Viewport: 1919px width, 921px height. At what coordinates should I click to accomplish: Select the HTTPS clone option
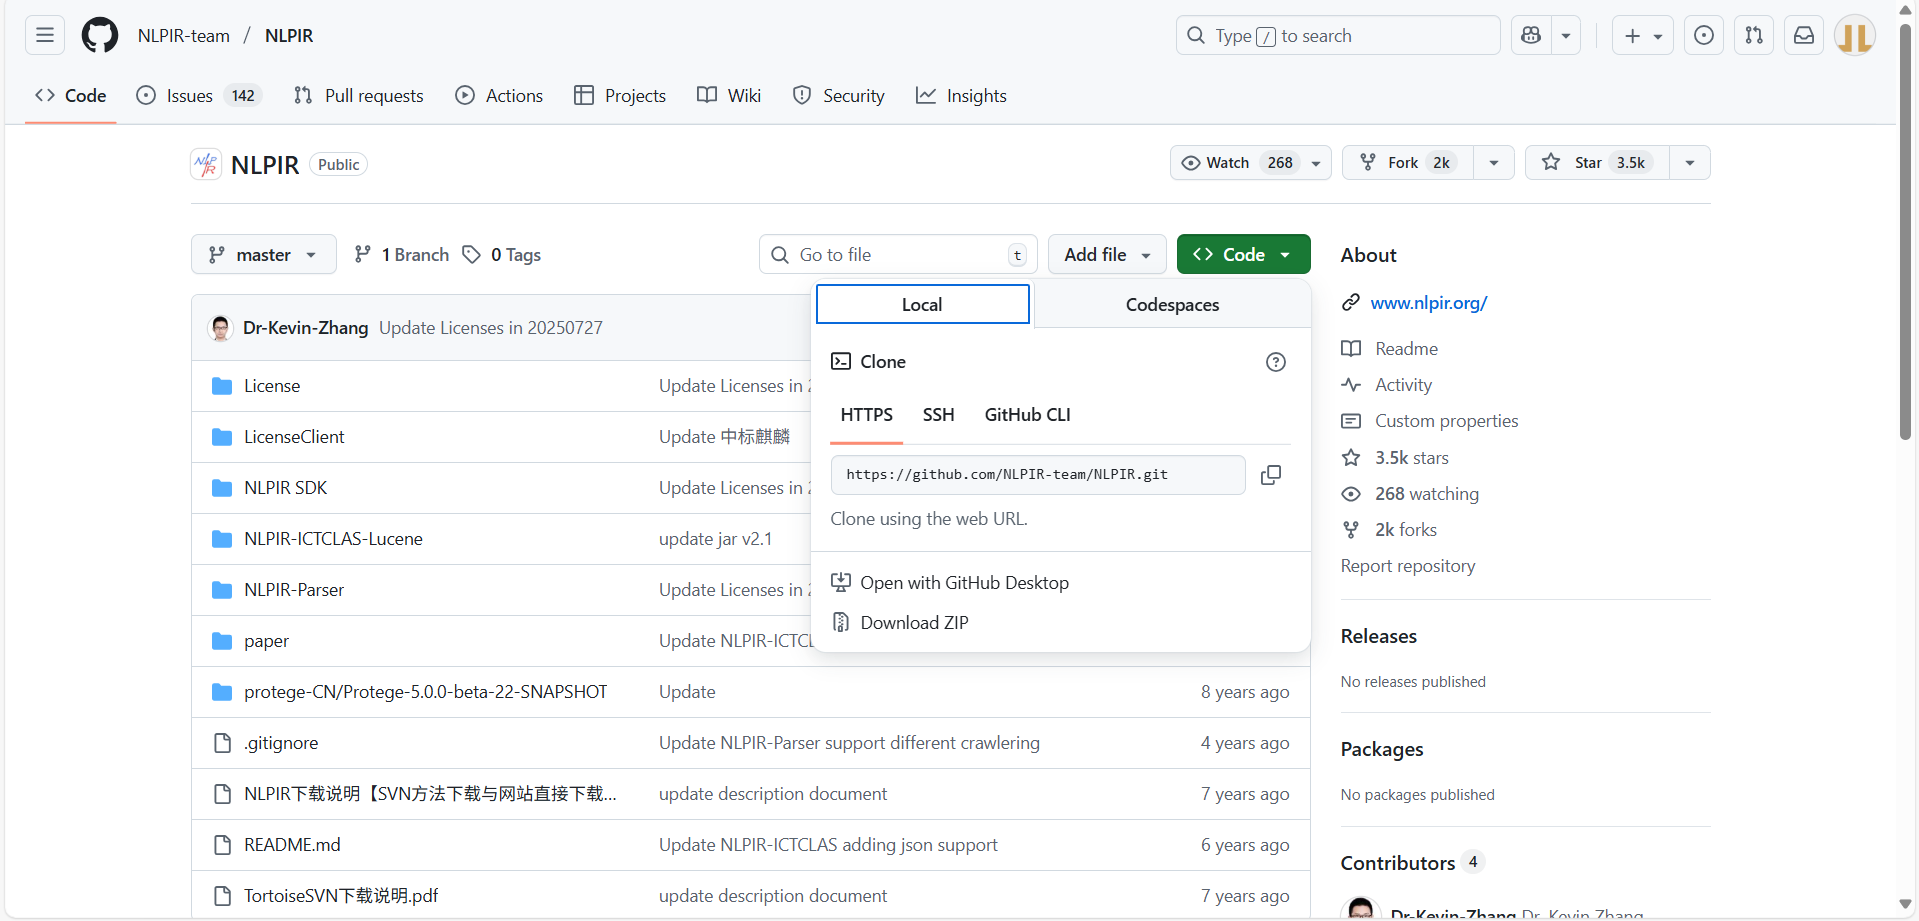866,415
